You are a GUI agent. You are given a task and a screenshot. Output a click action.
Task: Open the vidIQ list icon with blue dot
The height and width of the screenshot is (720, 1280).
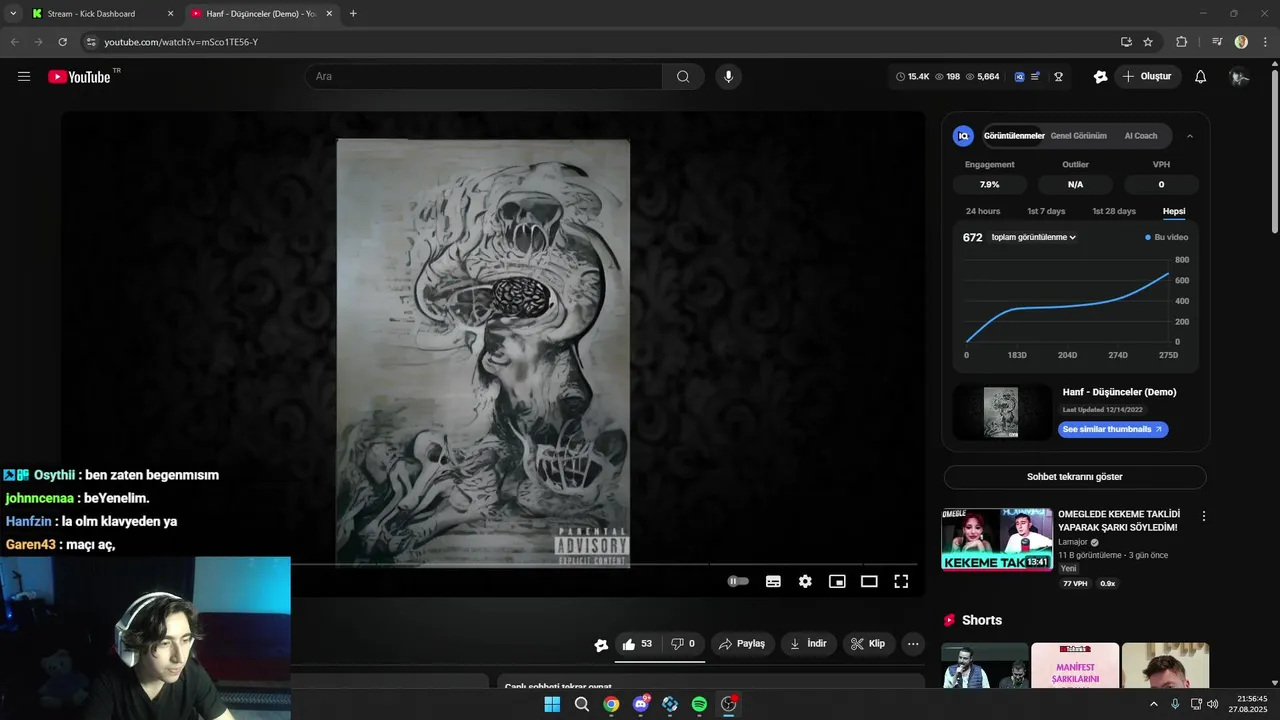click(x=1035, y=76)
